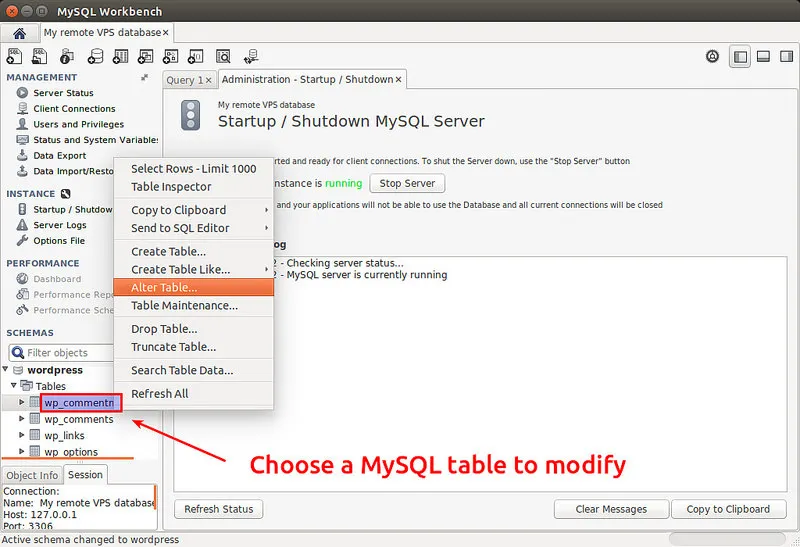Screen dimensions: 800x547
Task: Toggle the bottom output panel visibility
Action: click(x=763, y=56)
